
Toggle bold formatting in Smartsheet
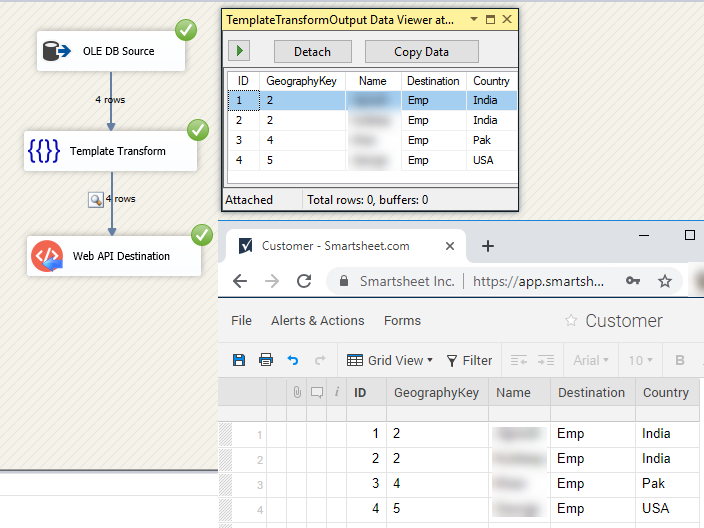[x=680, y=360]
